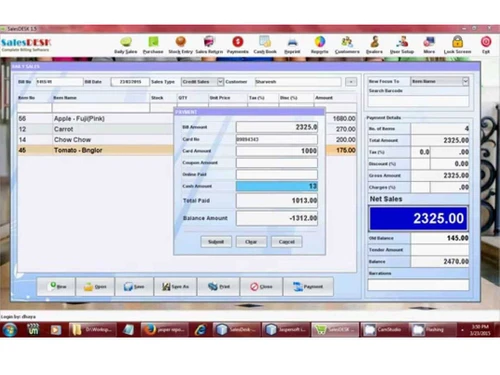This screenshot has height=375, width=500.
Task: Focus the Bill Amount field
Action: 277,127
